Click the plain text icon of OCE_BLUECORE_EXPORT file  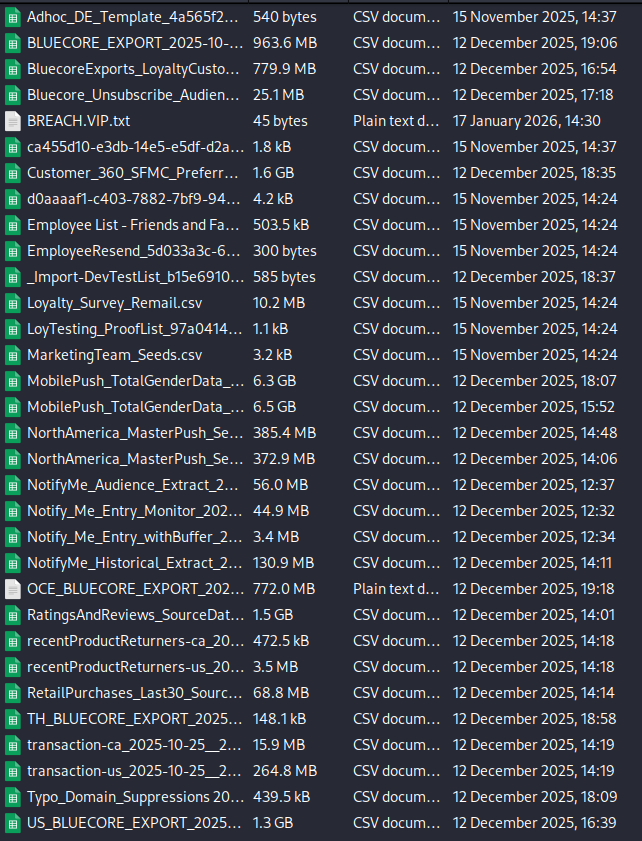[12, 589]
